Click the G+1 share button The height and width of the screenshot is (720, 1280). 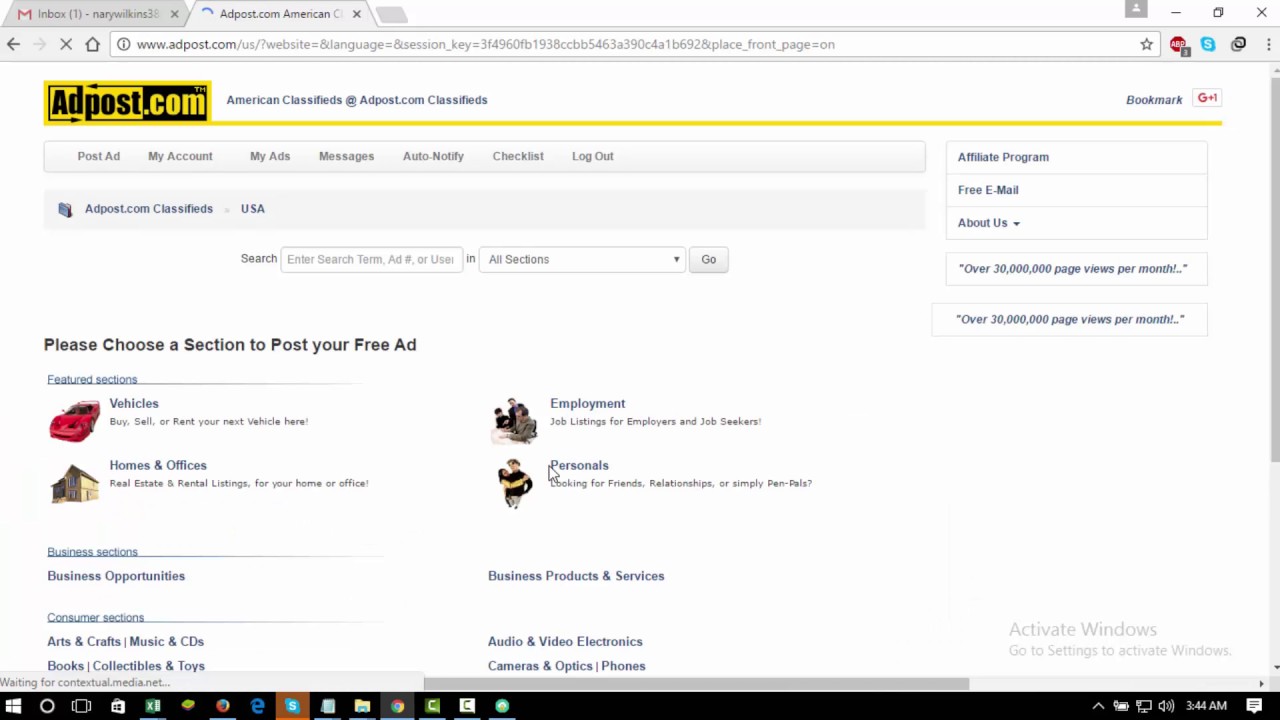click(x=1207, y=98)
